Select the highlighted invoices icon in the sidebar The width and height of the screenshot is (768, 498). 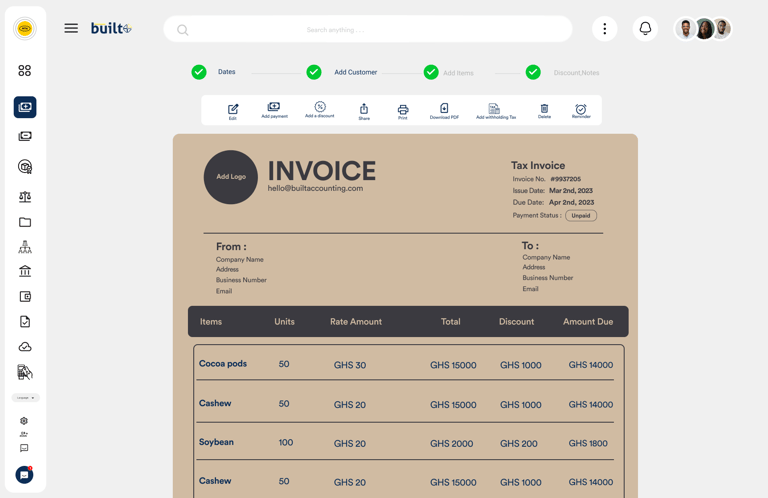pos(25,107)
